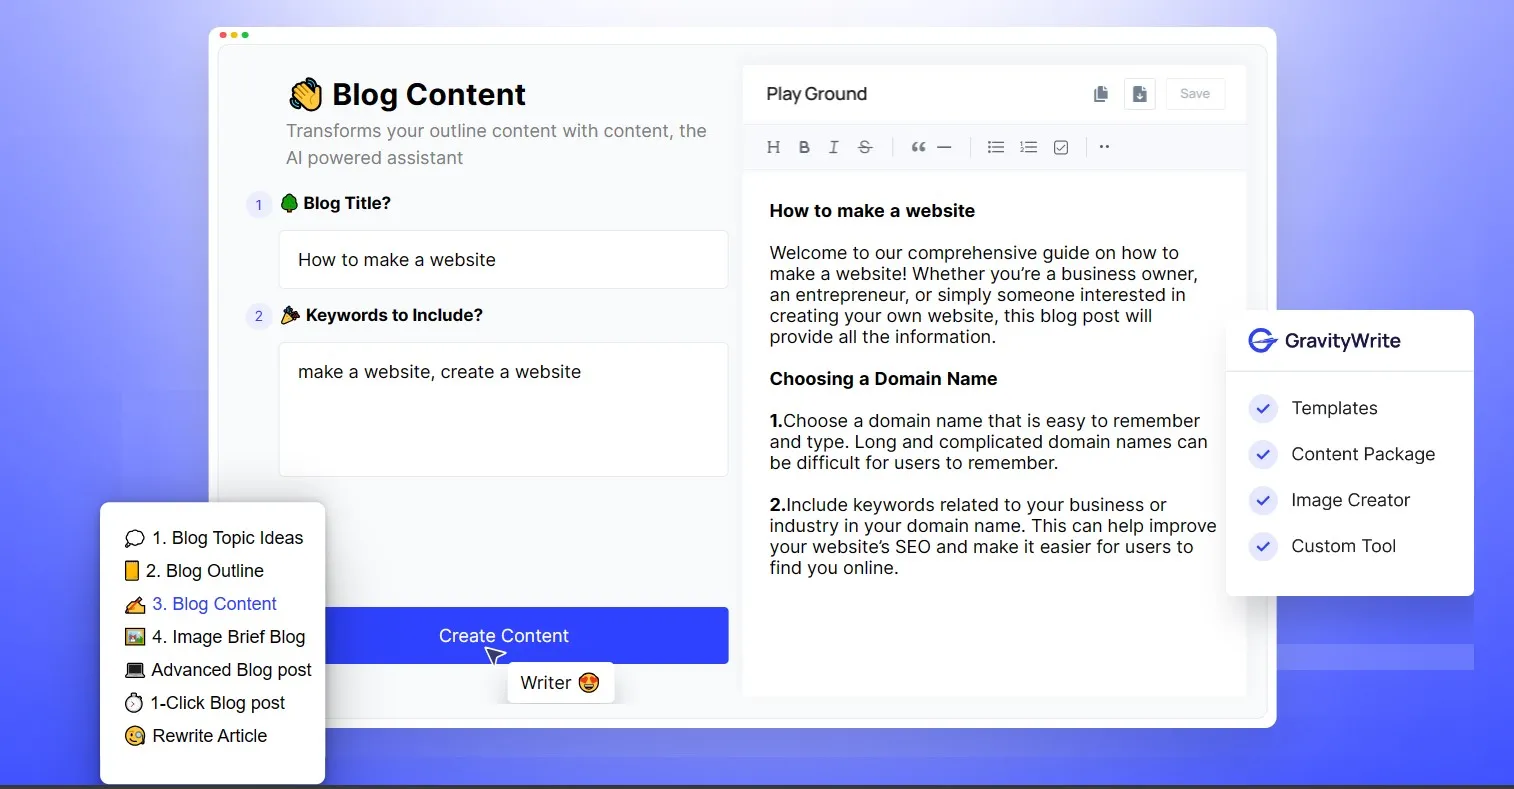Copy the generated content with the copy icon
This screenshot has width=1514, height=789.
[x=1100, y=93]
